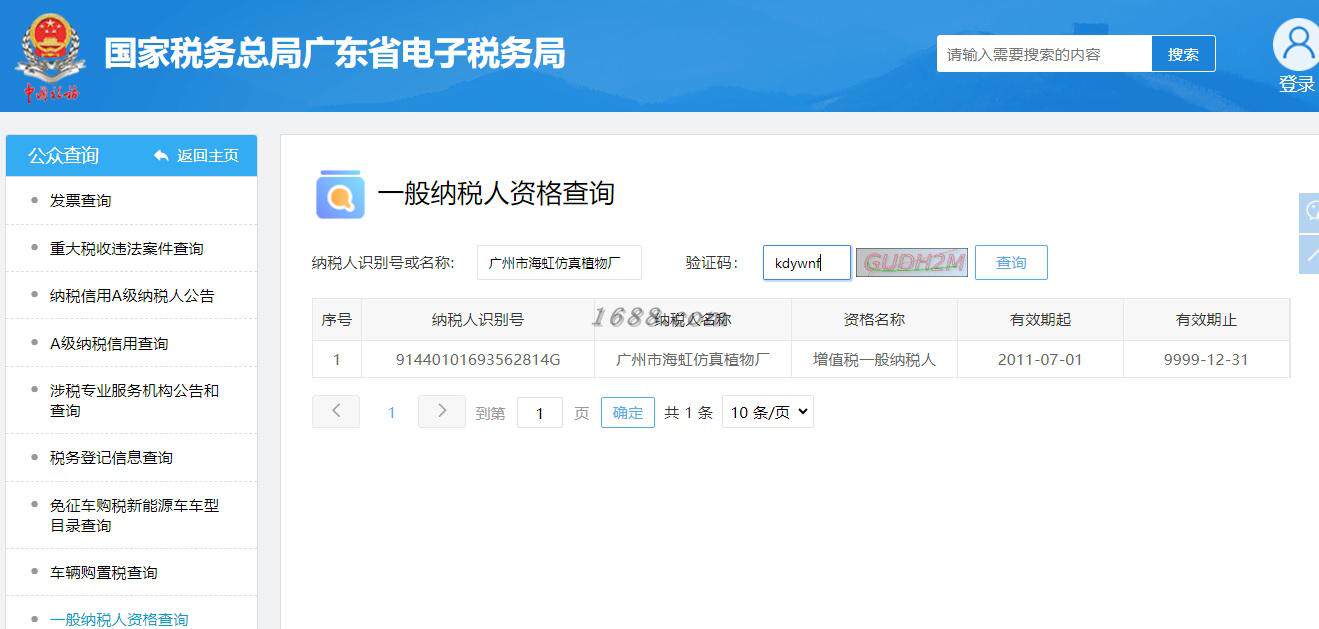This screenshot has height=629, width=1319.
Task: Focus the 验证码 captcha input field
Action: tap(807, 263)
